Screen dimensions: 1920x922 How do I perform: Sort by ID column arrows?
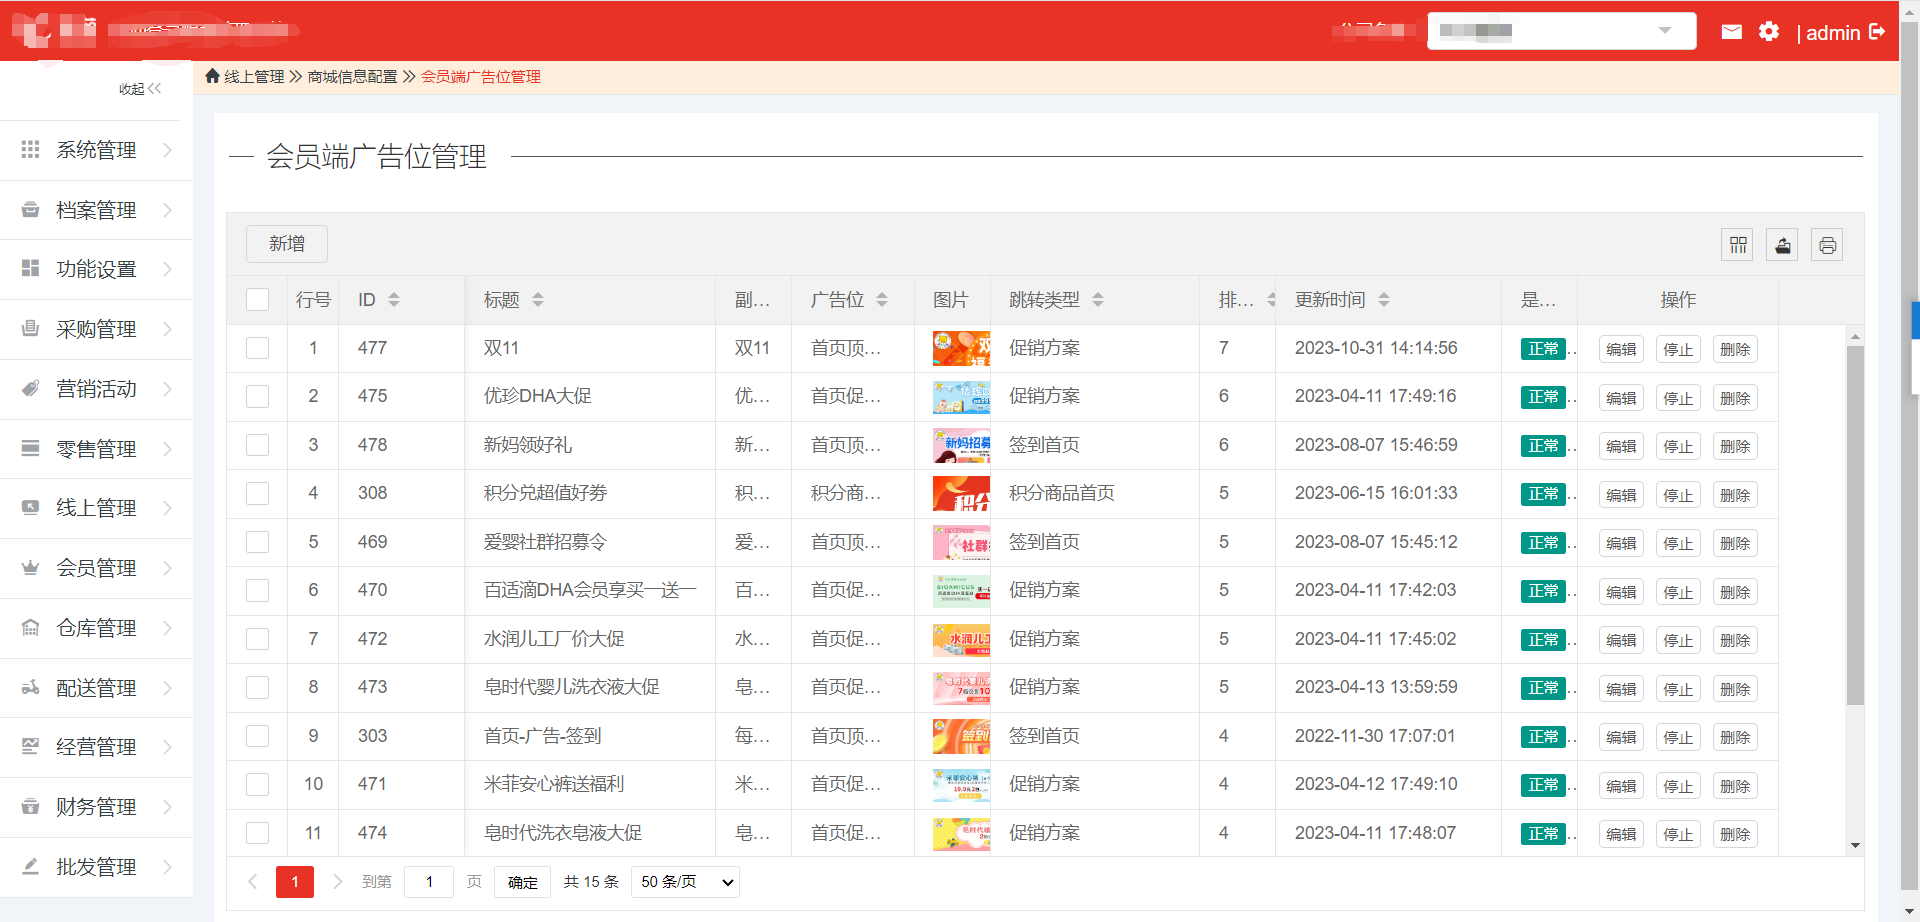pyautogui.click(x=394, y=300)
